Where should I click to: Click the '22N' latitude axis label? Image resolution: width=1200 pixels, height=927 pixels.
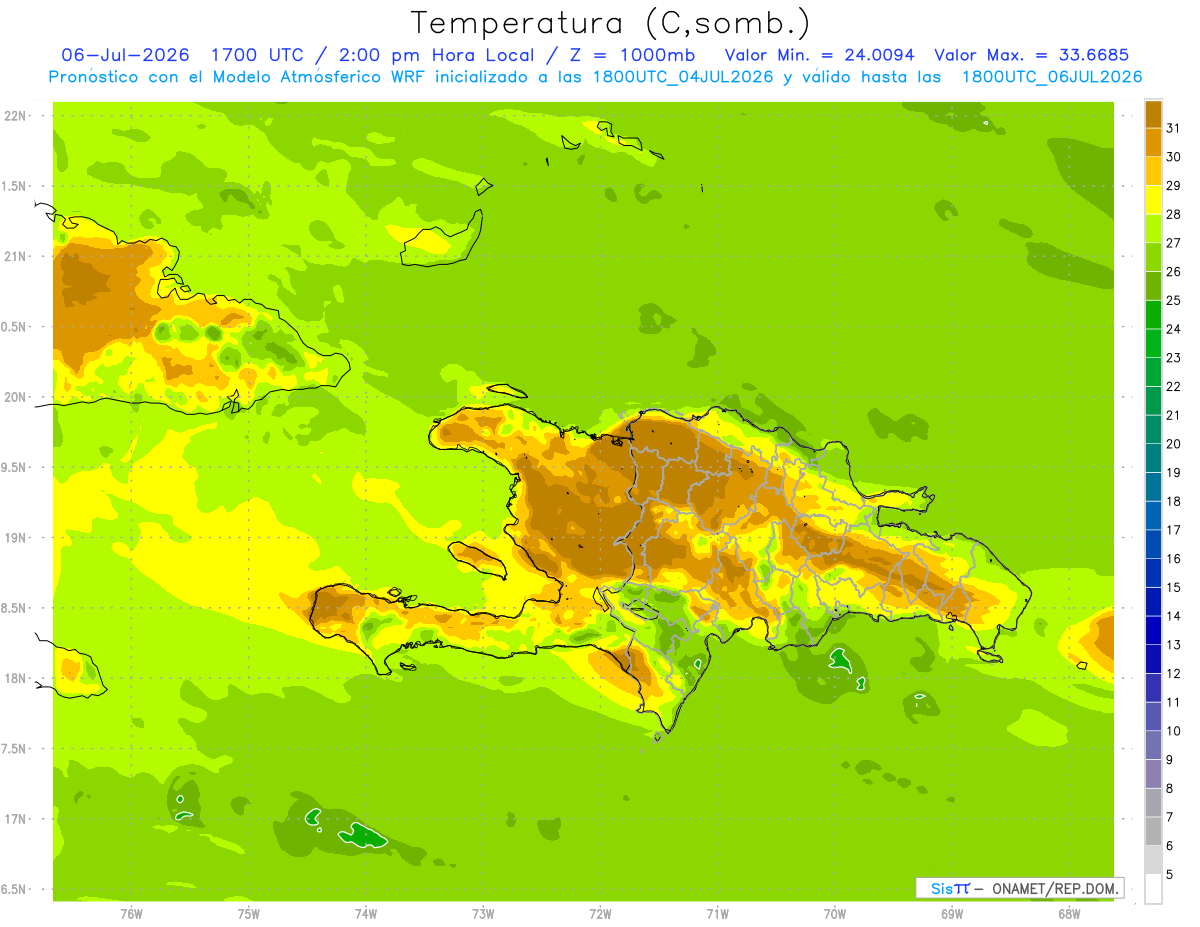(15, 116)
